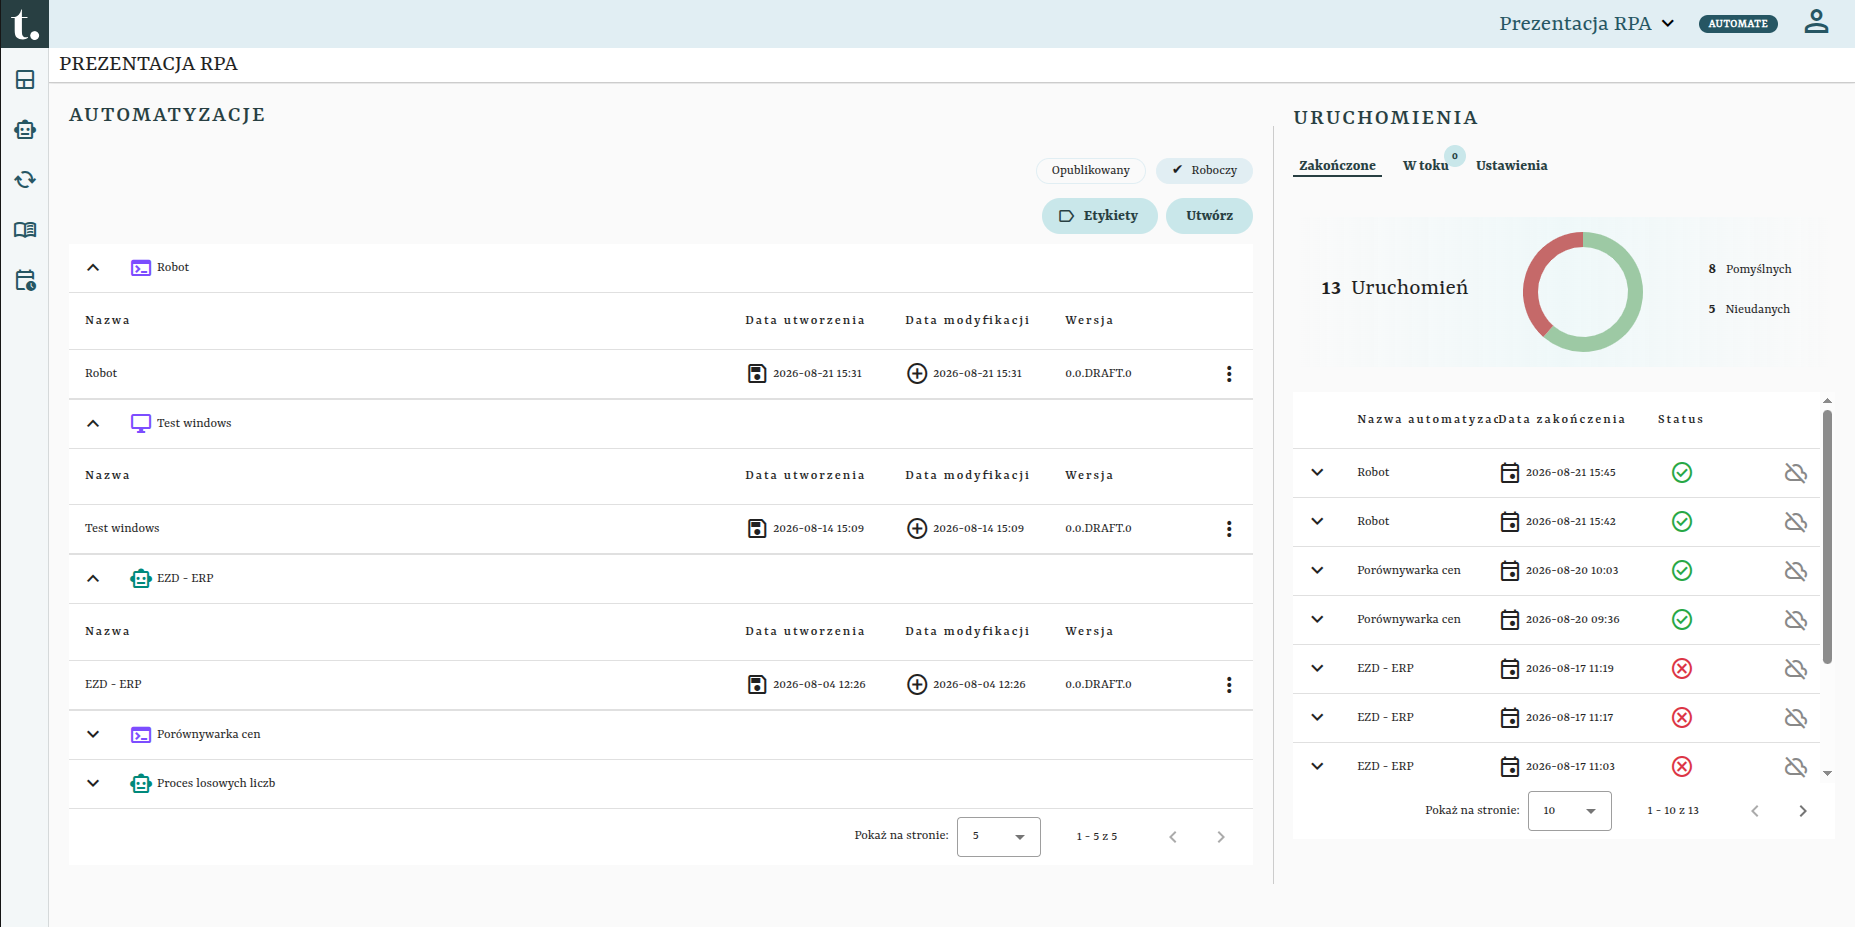Open the robot icon in left sidebar

coord(25,130)
